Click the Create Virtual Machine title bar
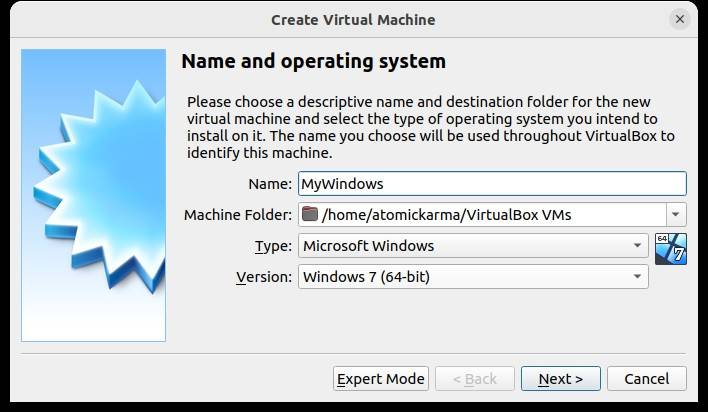The height and width of the screenshot is (412, 708). point(353,19)
